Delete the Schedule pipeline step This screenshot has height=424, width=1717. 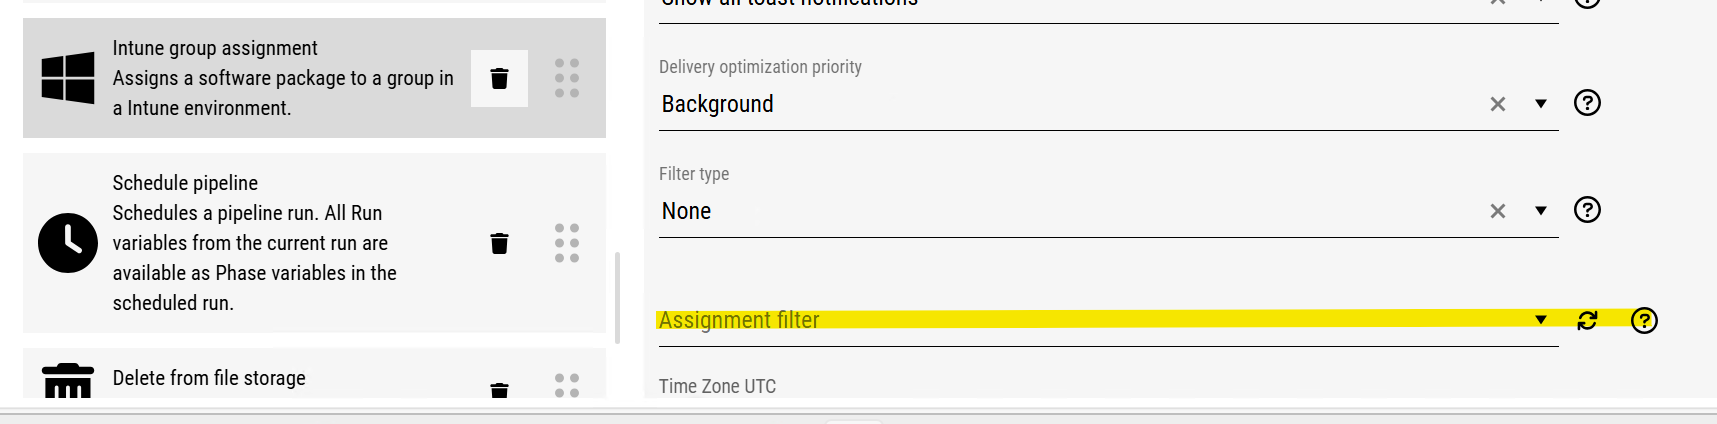pyautogui.click(x=499, y=243)
